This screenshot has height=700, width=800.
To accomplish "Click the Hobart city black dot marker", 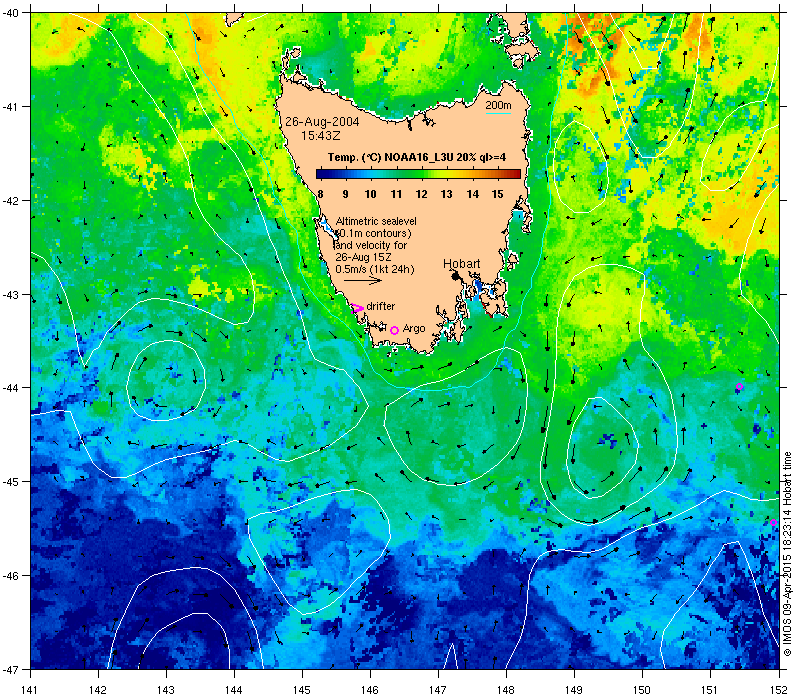I will coord(456,276).
